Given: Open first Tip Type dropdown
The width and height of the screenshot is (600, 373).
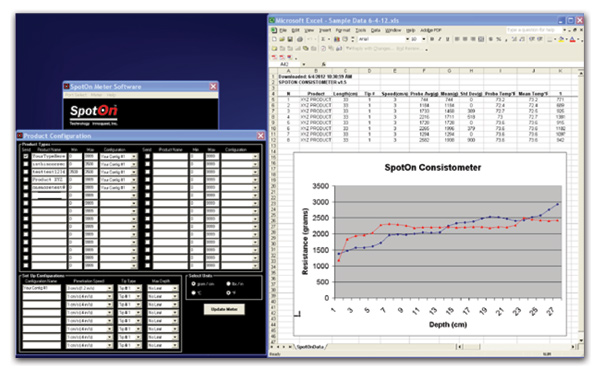Looking at the screenshot, I should 139,288.
